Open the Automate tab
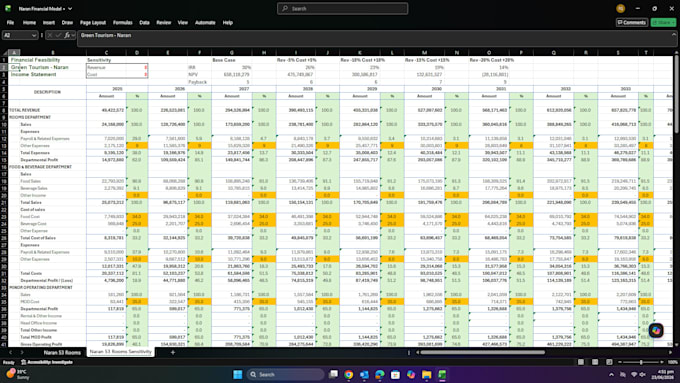 (x=205, y=23)
